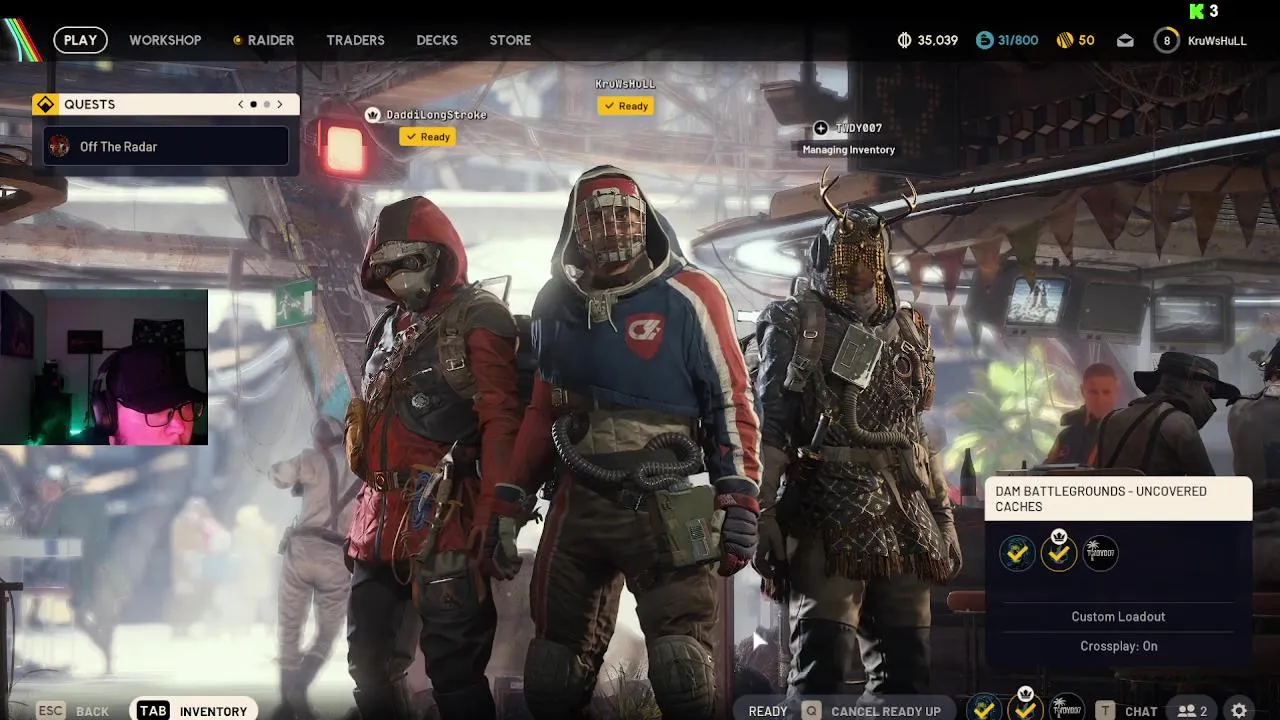
Task: Open the CHAT panel
Action: coord(1141,711)
